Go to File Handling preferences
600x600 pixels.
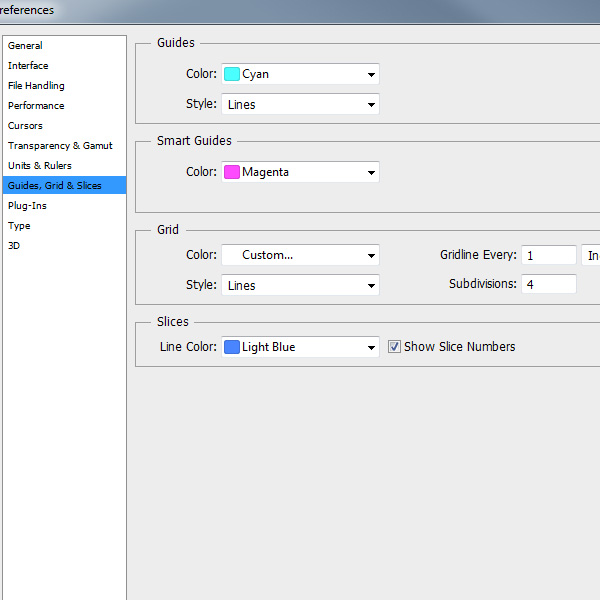click(x=36, y=86)
